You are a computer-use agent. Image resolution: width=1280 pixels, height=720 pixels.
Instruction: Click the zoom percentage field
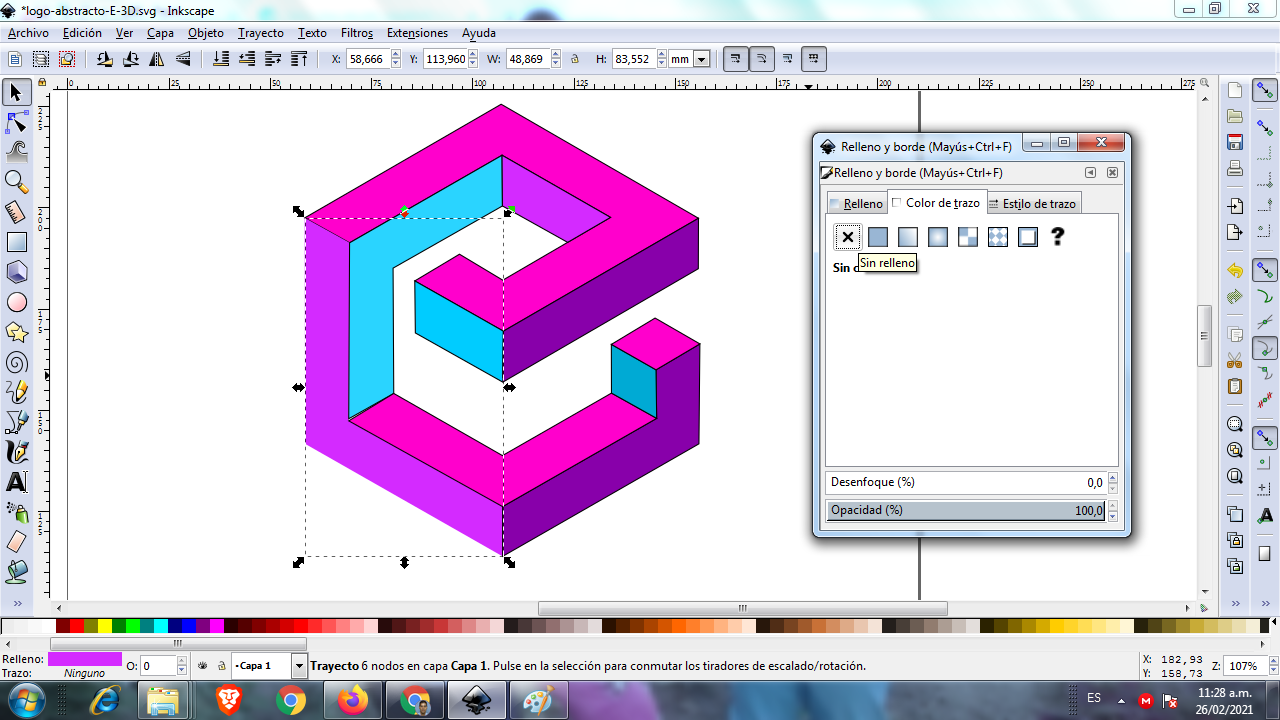point(1243,666)
